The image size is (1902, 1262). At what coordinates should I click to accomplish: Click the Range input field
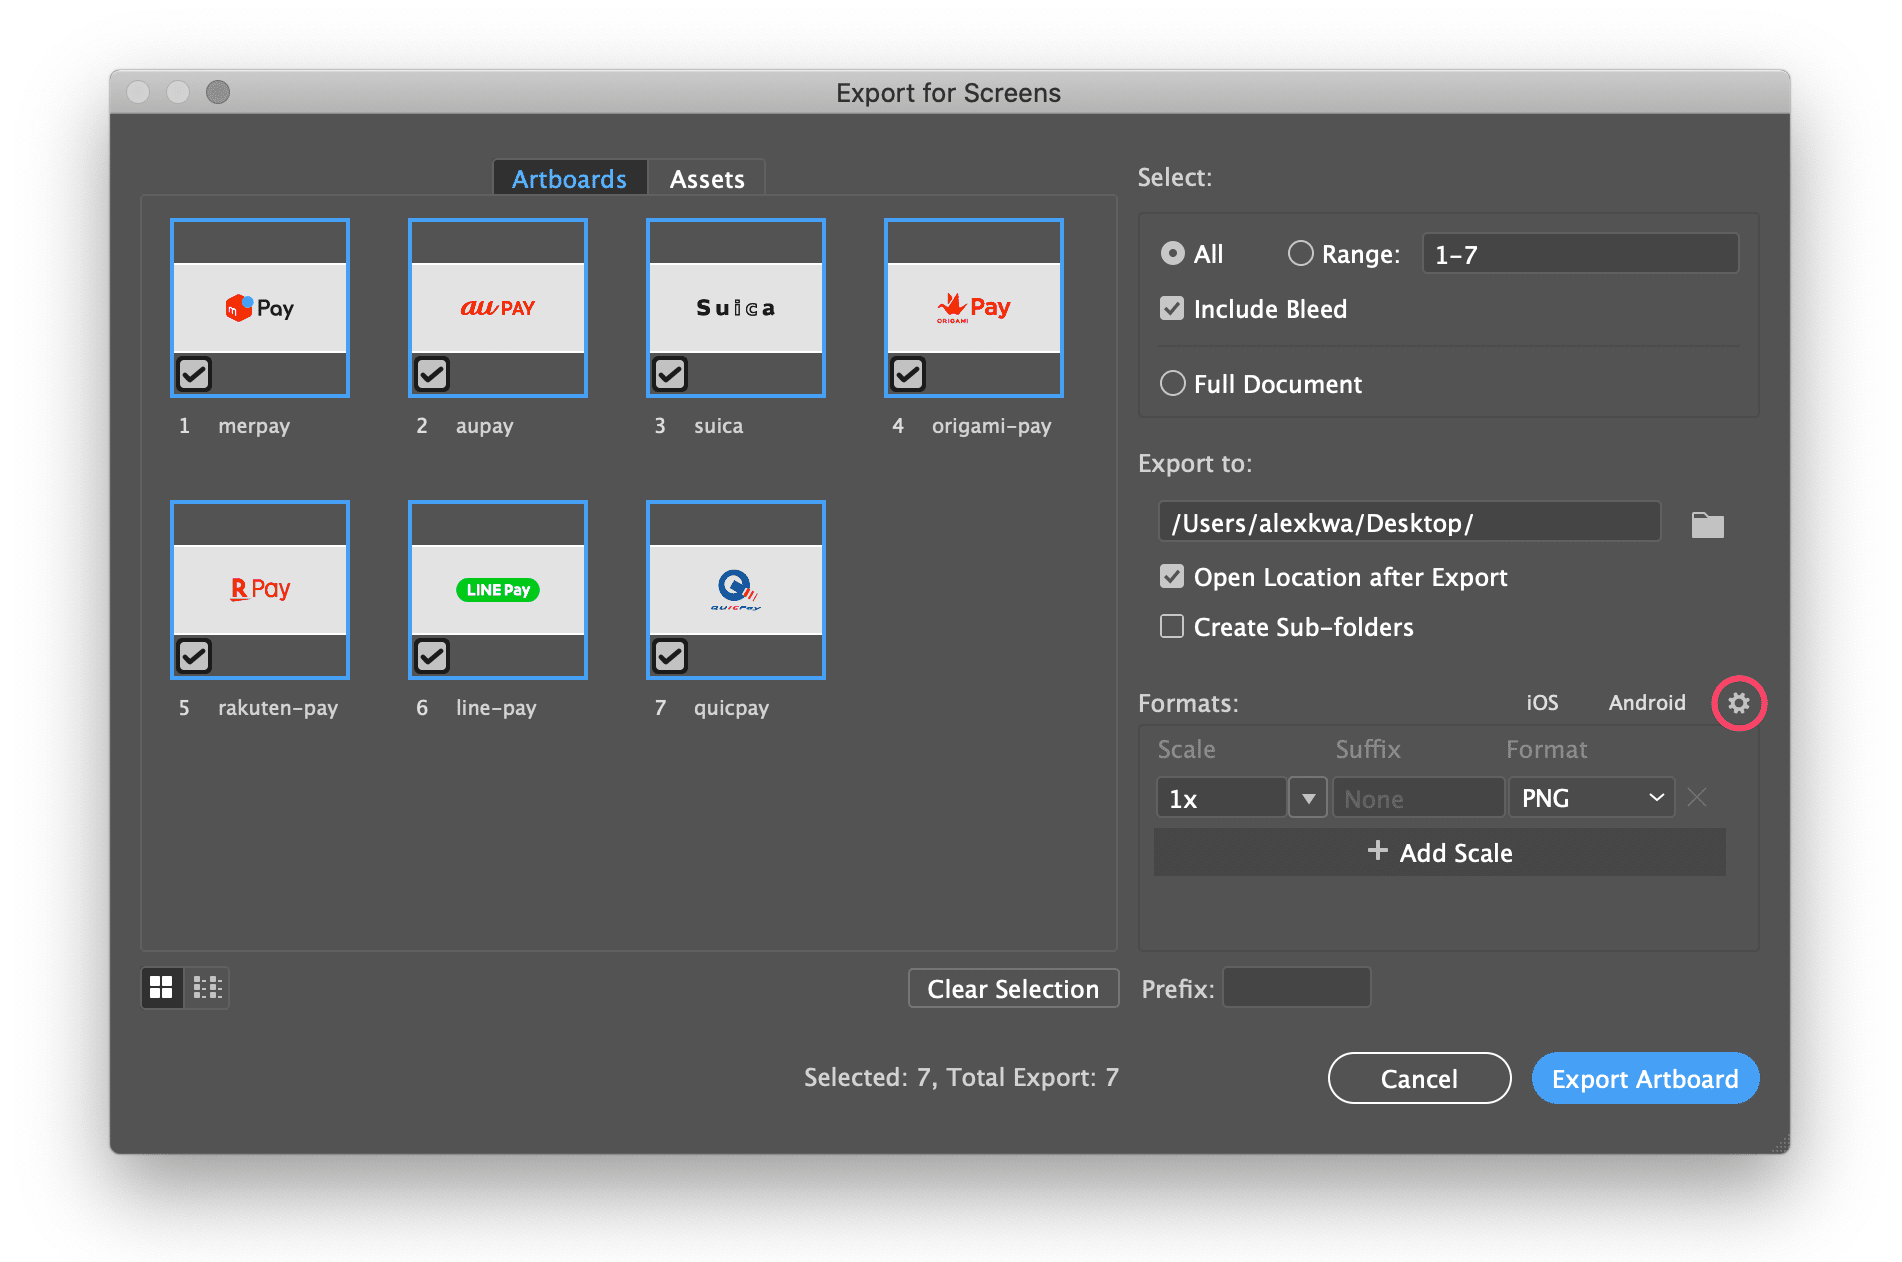(1580, 254)
